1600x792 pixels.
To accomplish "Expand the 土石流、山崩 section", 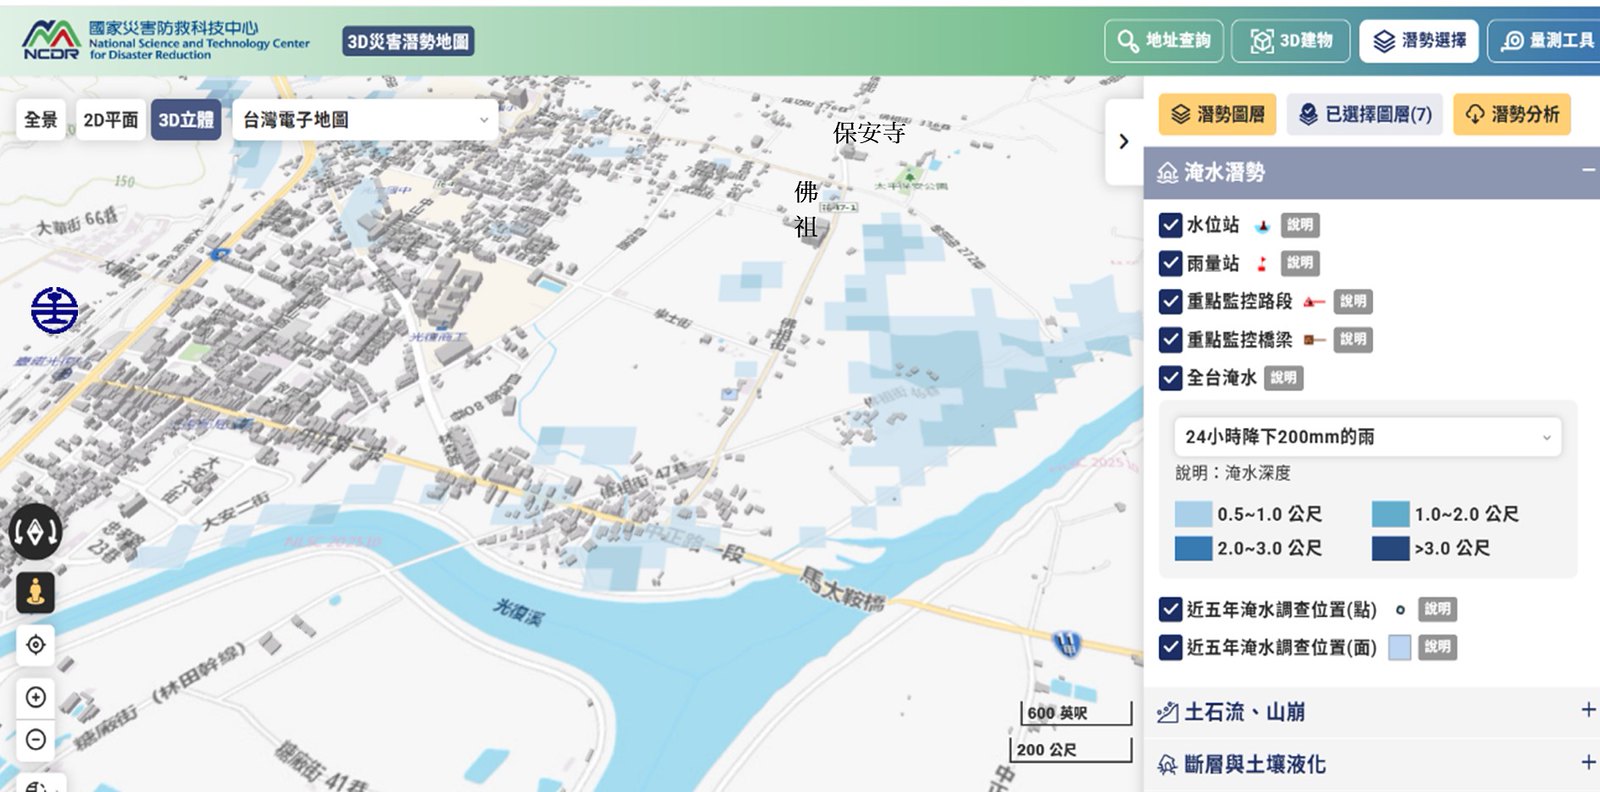I will pyautogui.click(x=1587, y=711).
